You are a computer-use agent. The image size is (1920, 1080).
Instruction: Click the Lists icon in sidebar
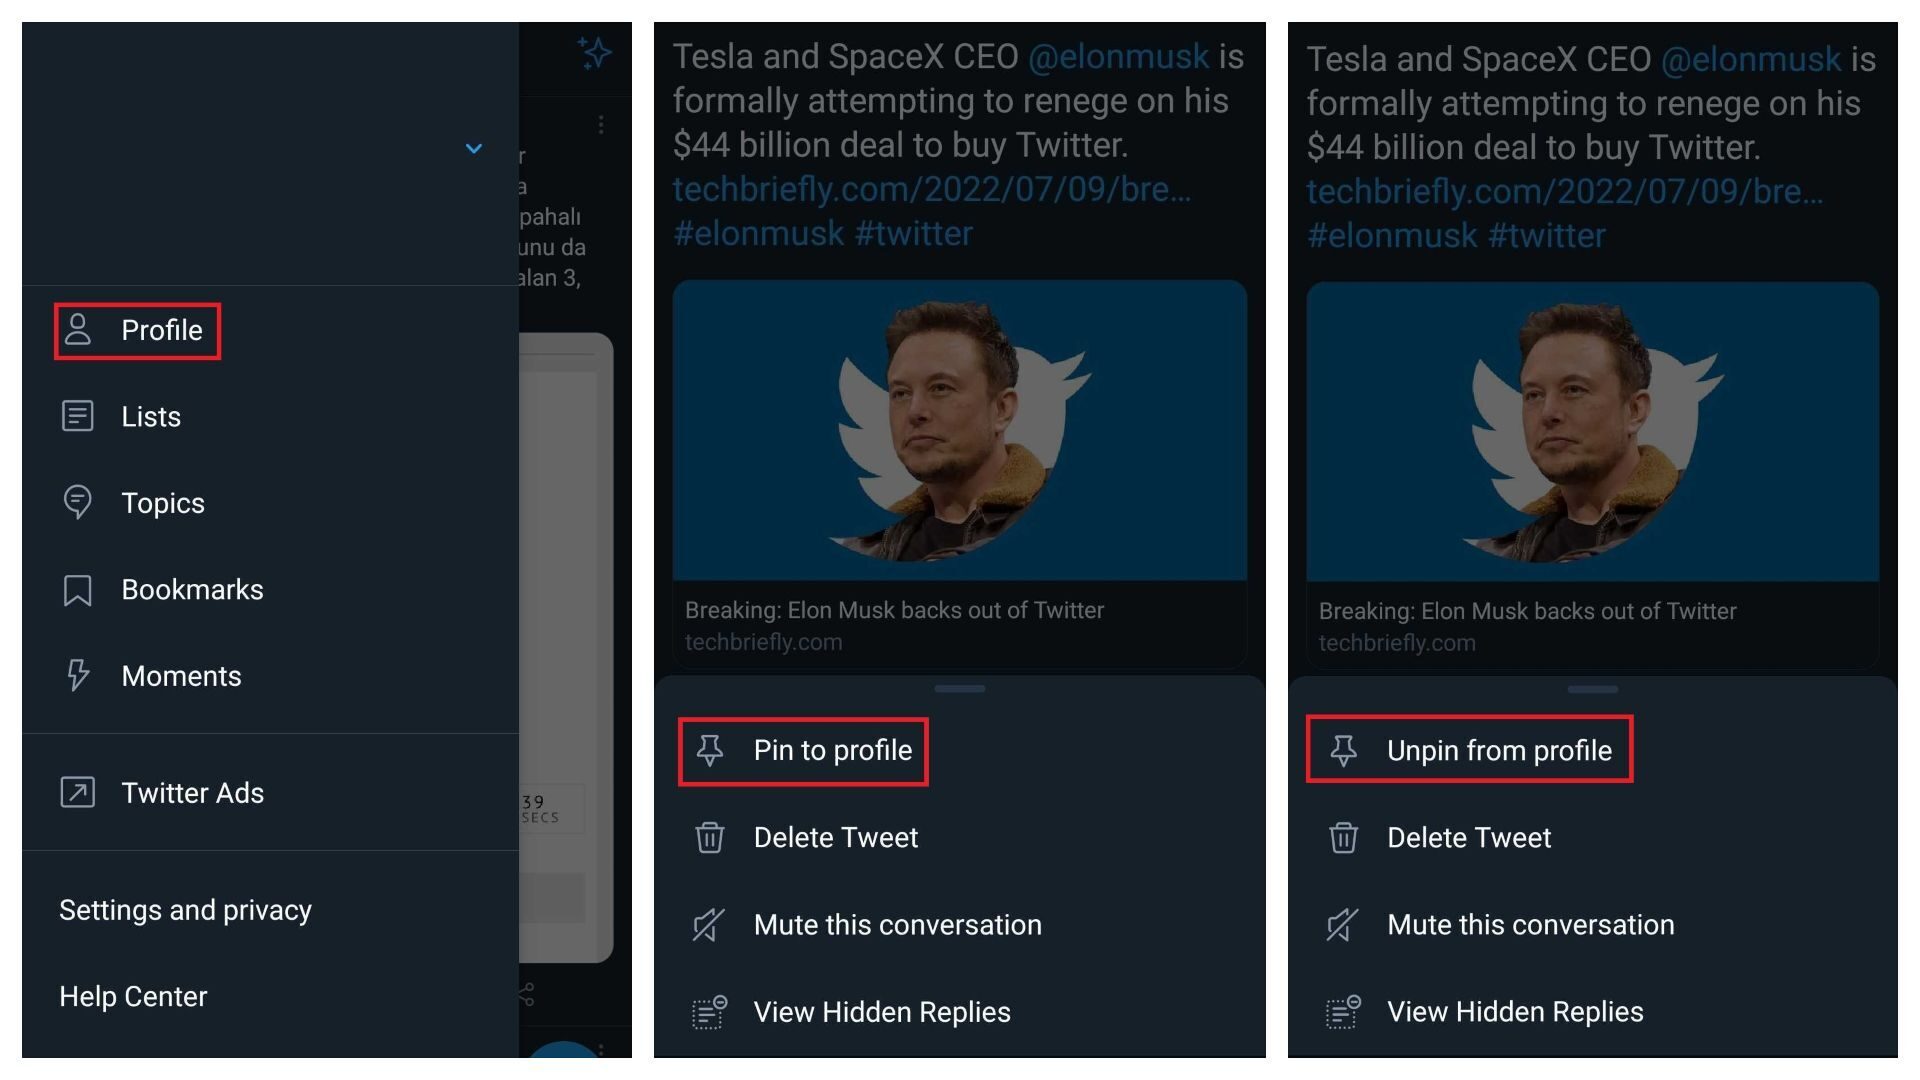[77, 416]
